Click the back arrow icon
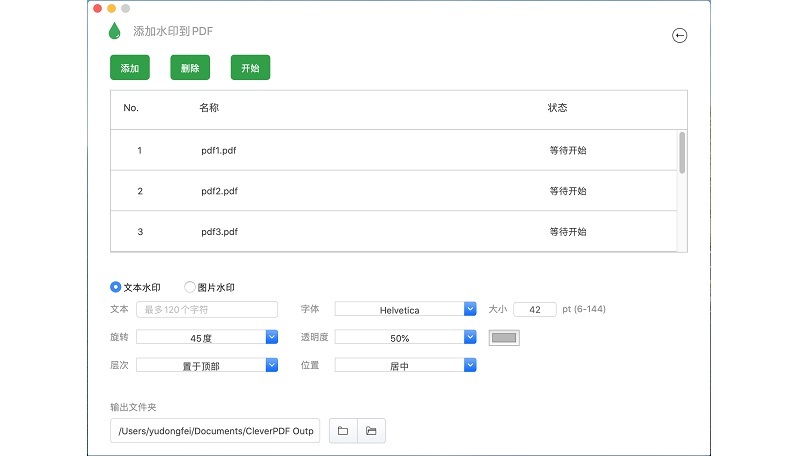800x456 pixels. [x=680, y=36]
